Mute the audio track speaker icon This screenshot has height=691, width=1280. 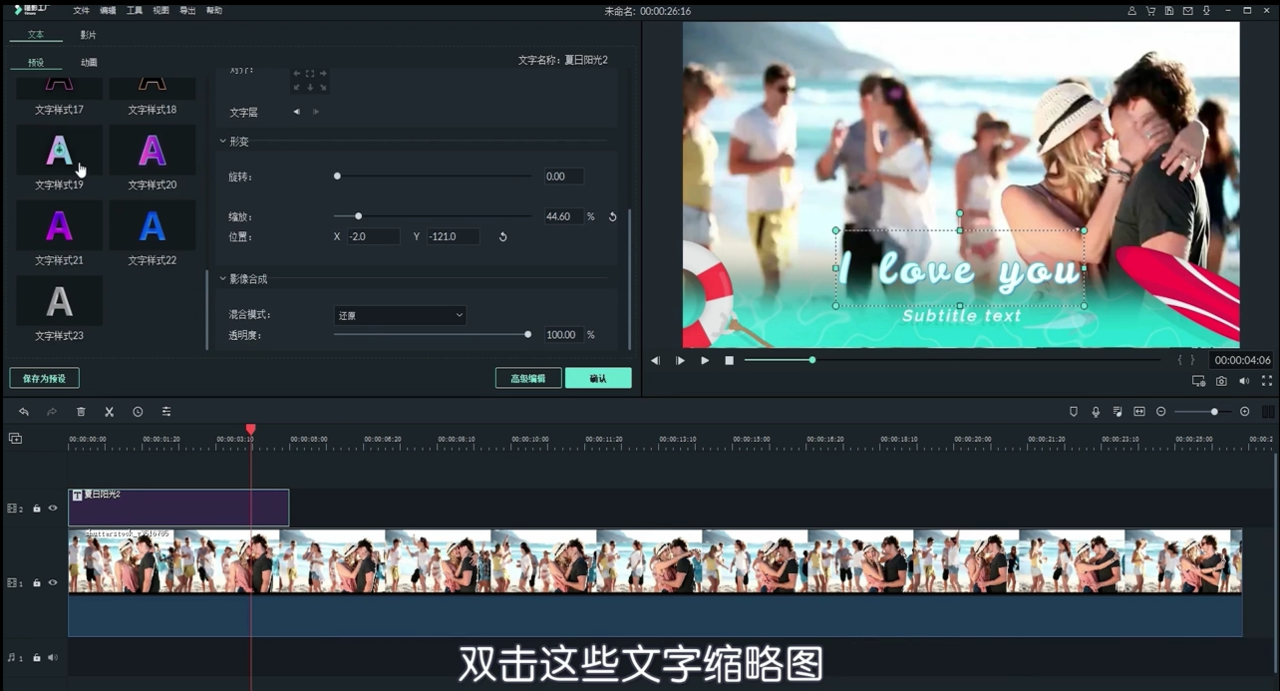click(x=53, y=657)
